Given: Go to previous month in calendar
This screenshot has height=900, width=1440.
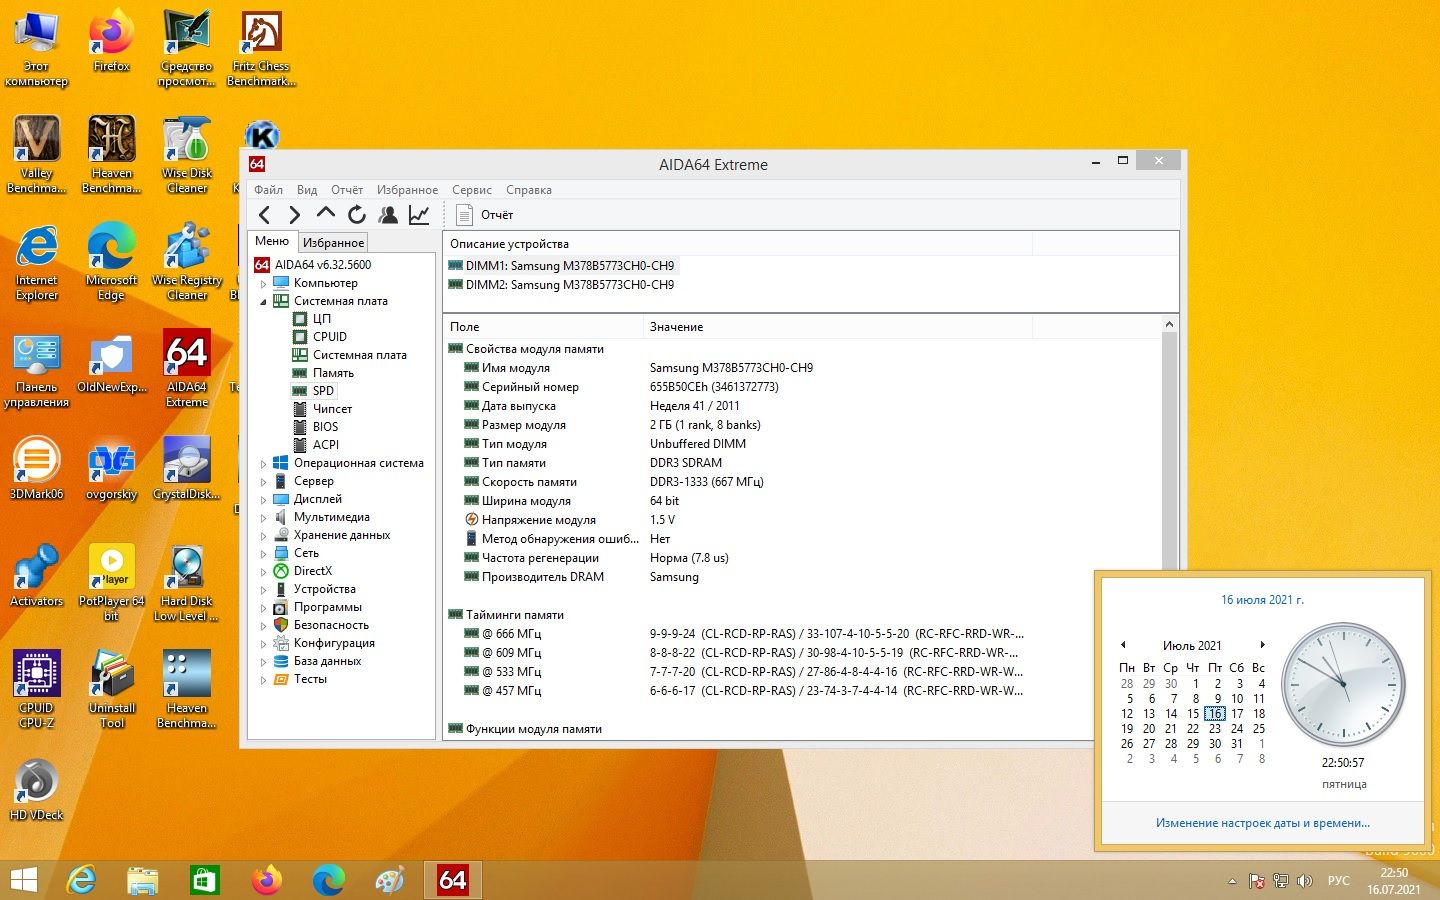Looking at the screenshot, I should [x=1123, y=645].
